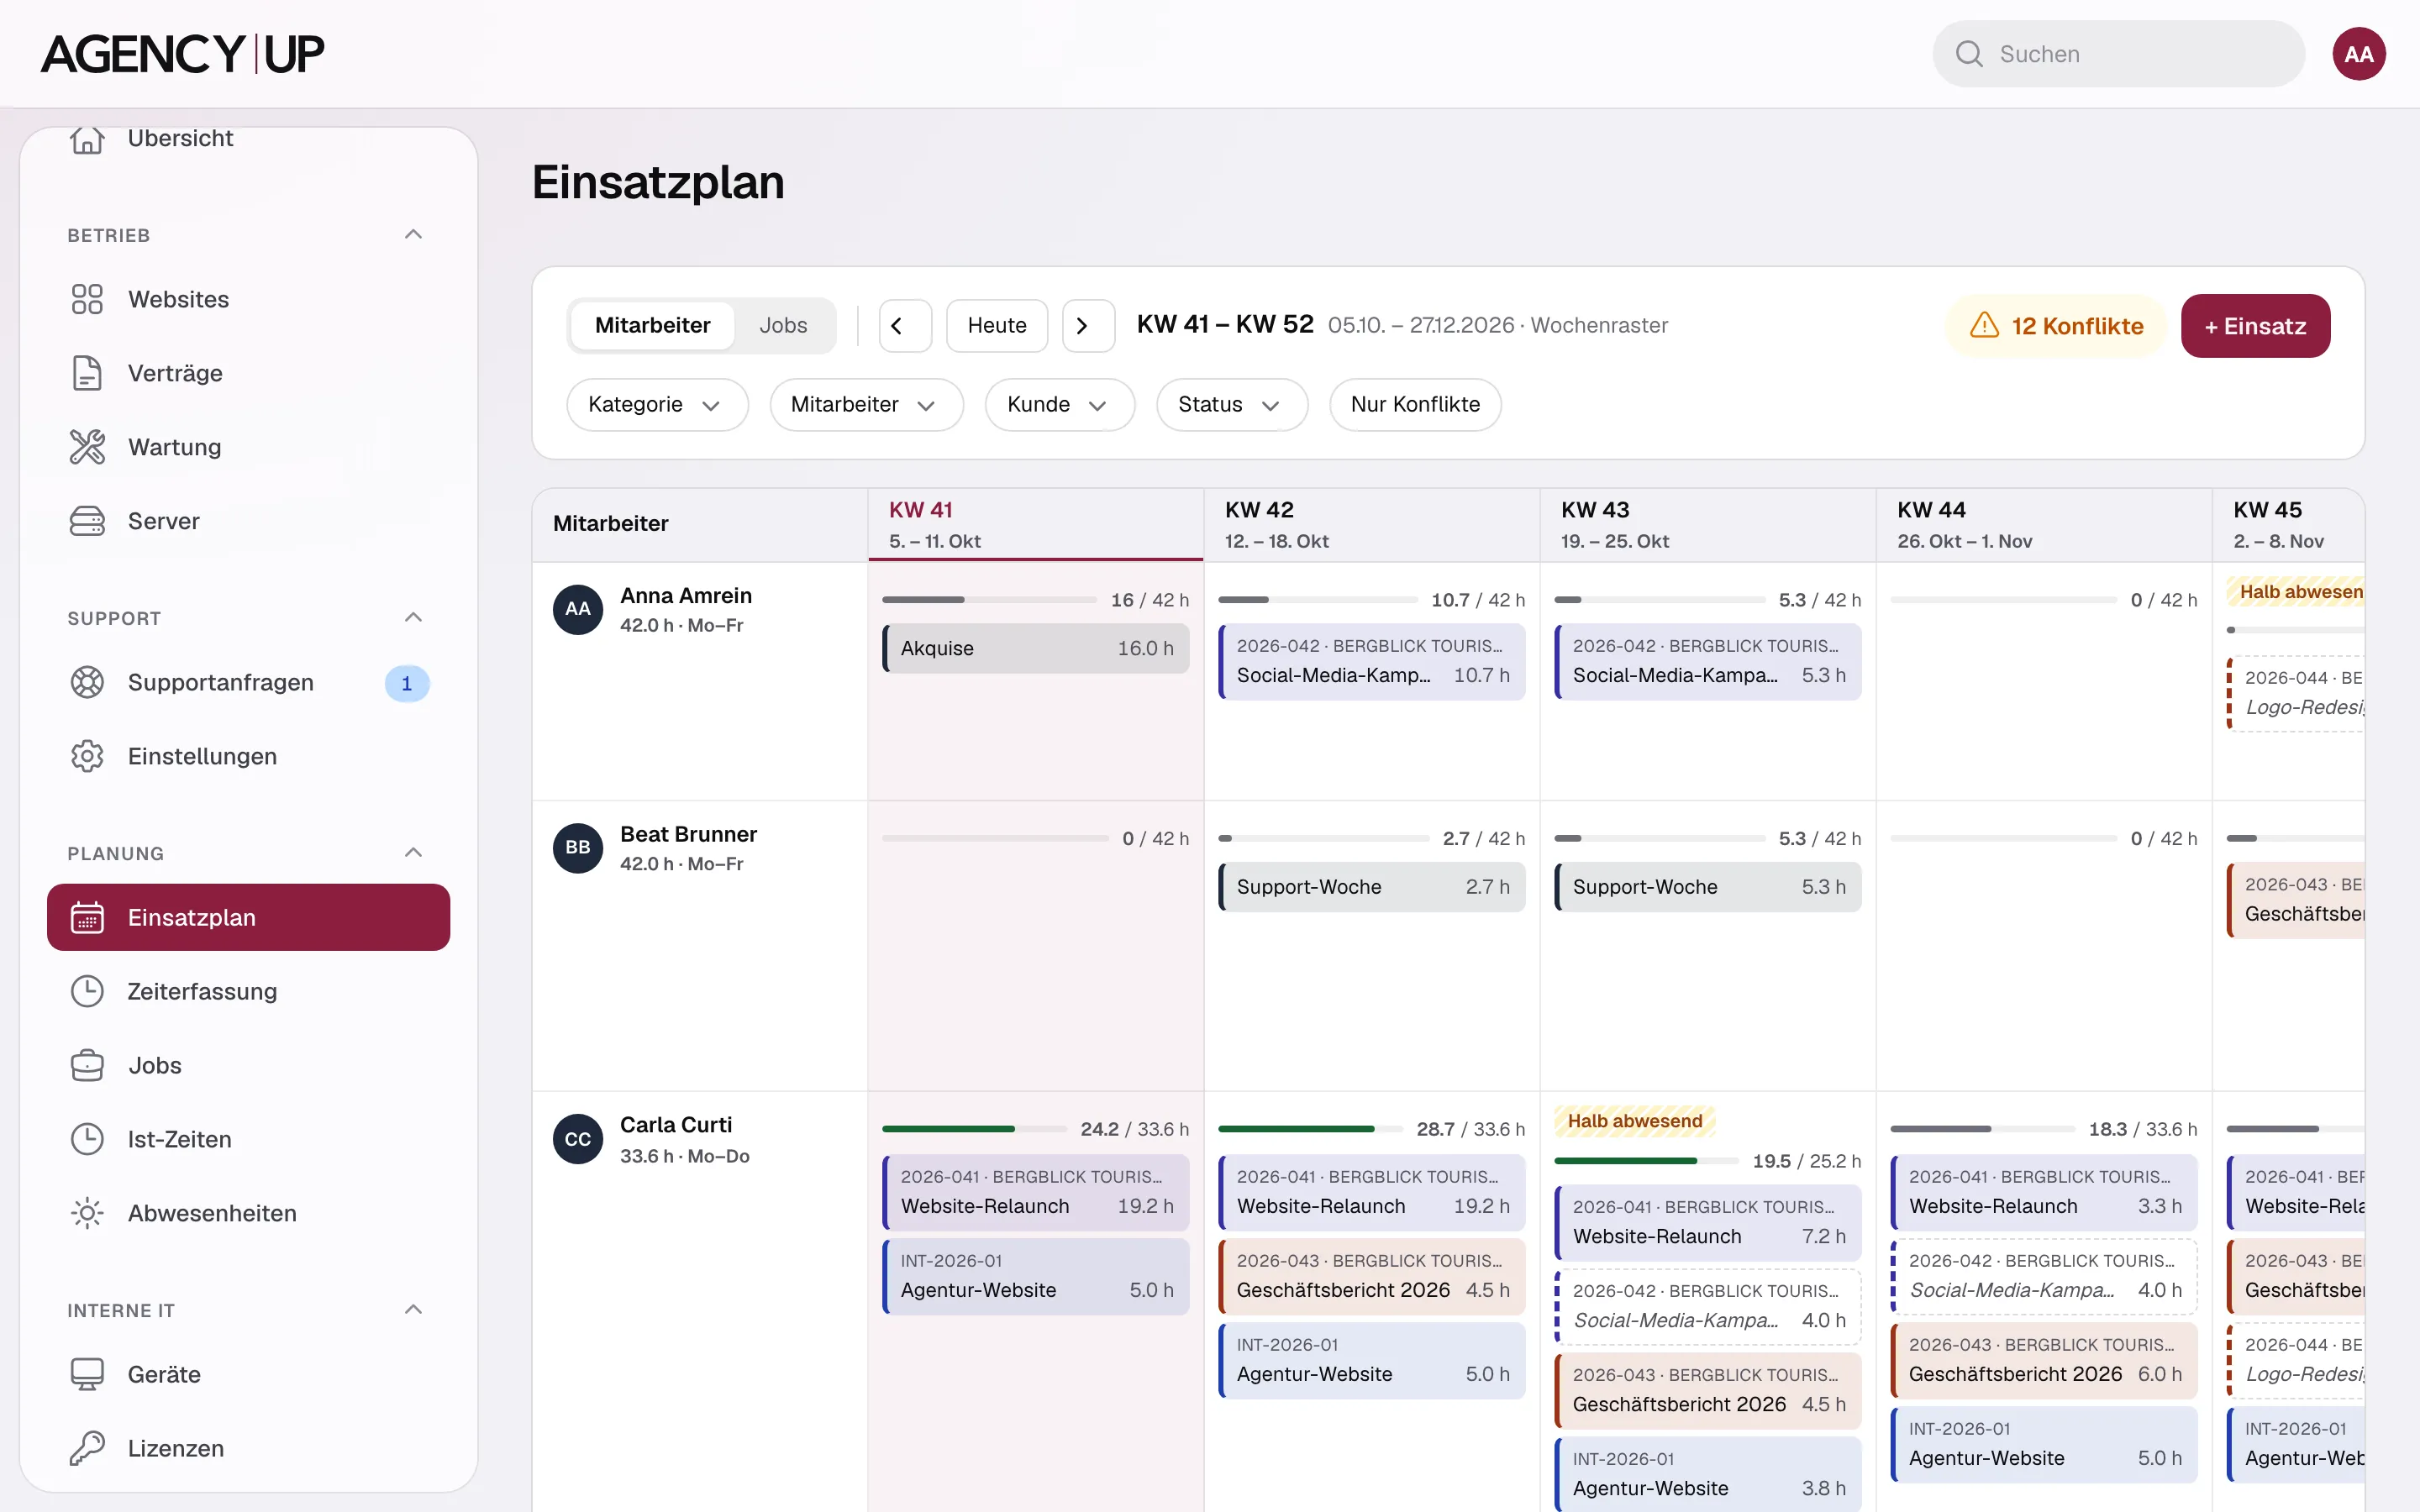The image size is (2420, 1512).
Task: Open the Kunde filter dropdown
Action: click(1059, 404)
